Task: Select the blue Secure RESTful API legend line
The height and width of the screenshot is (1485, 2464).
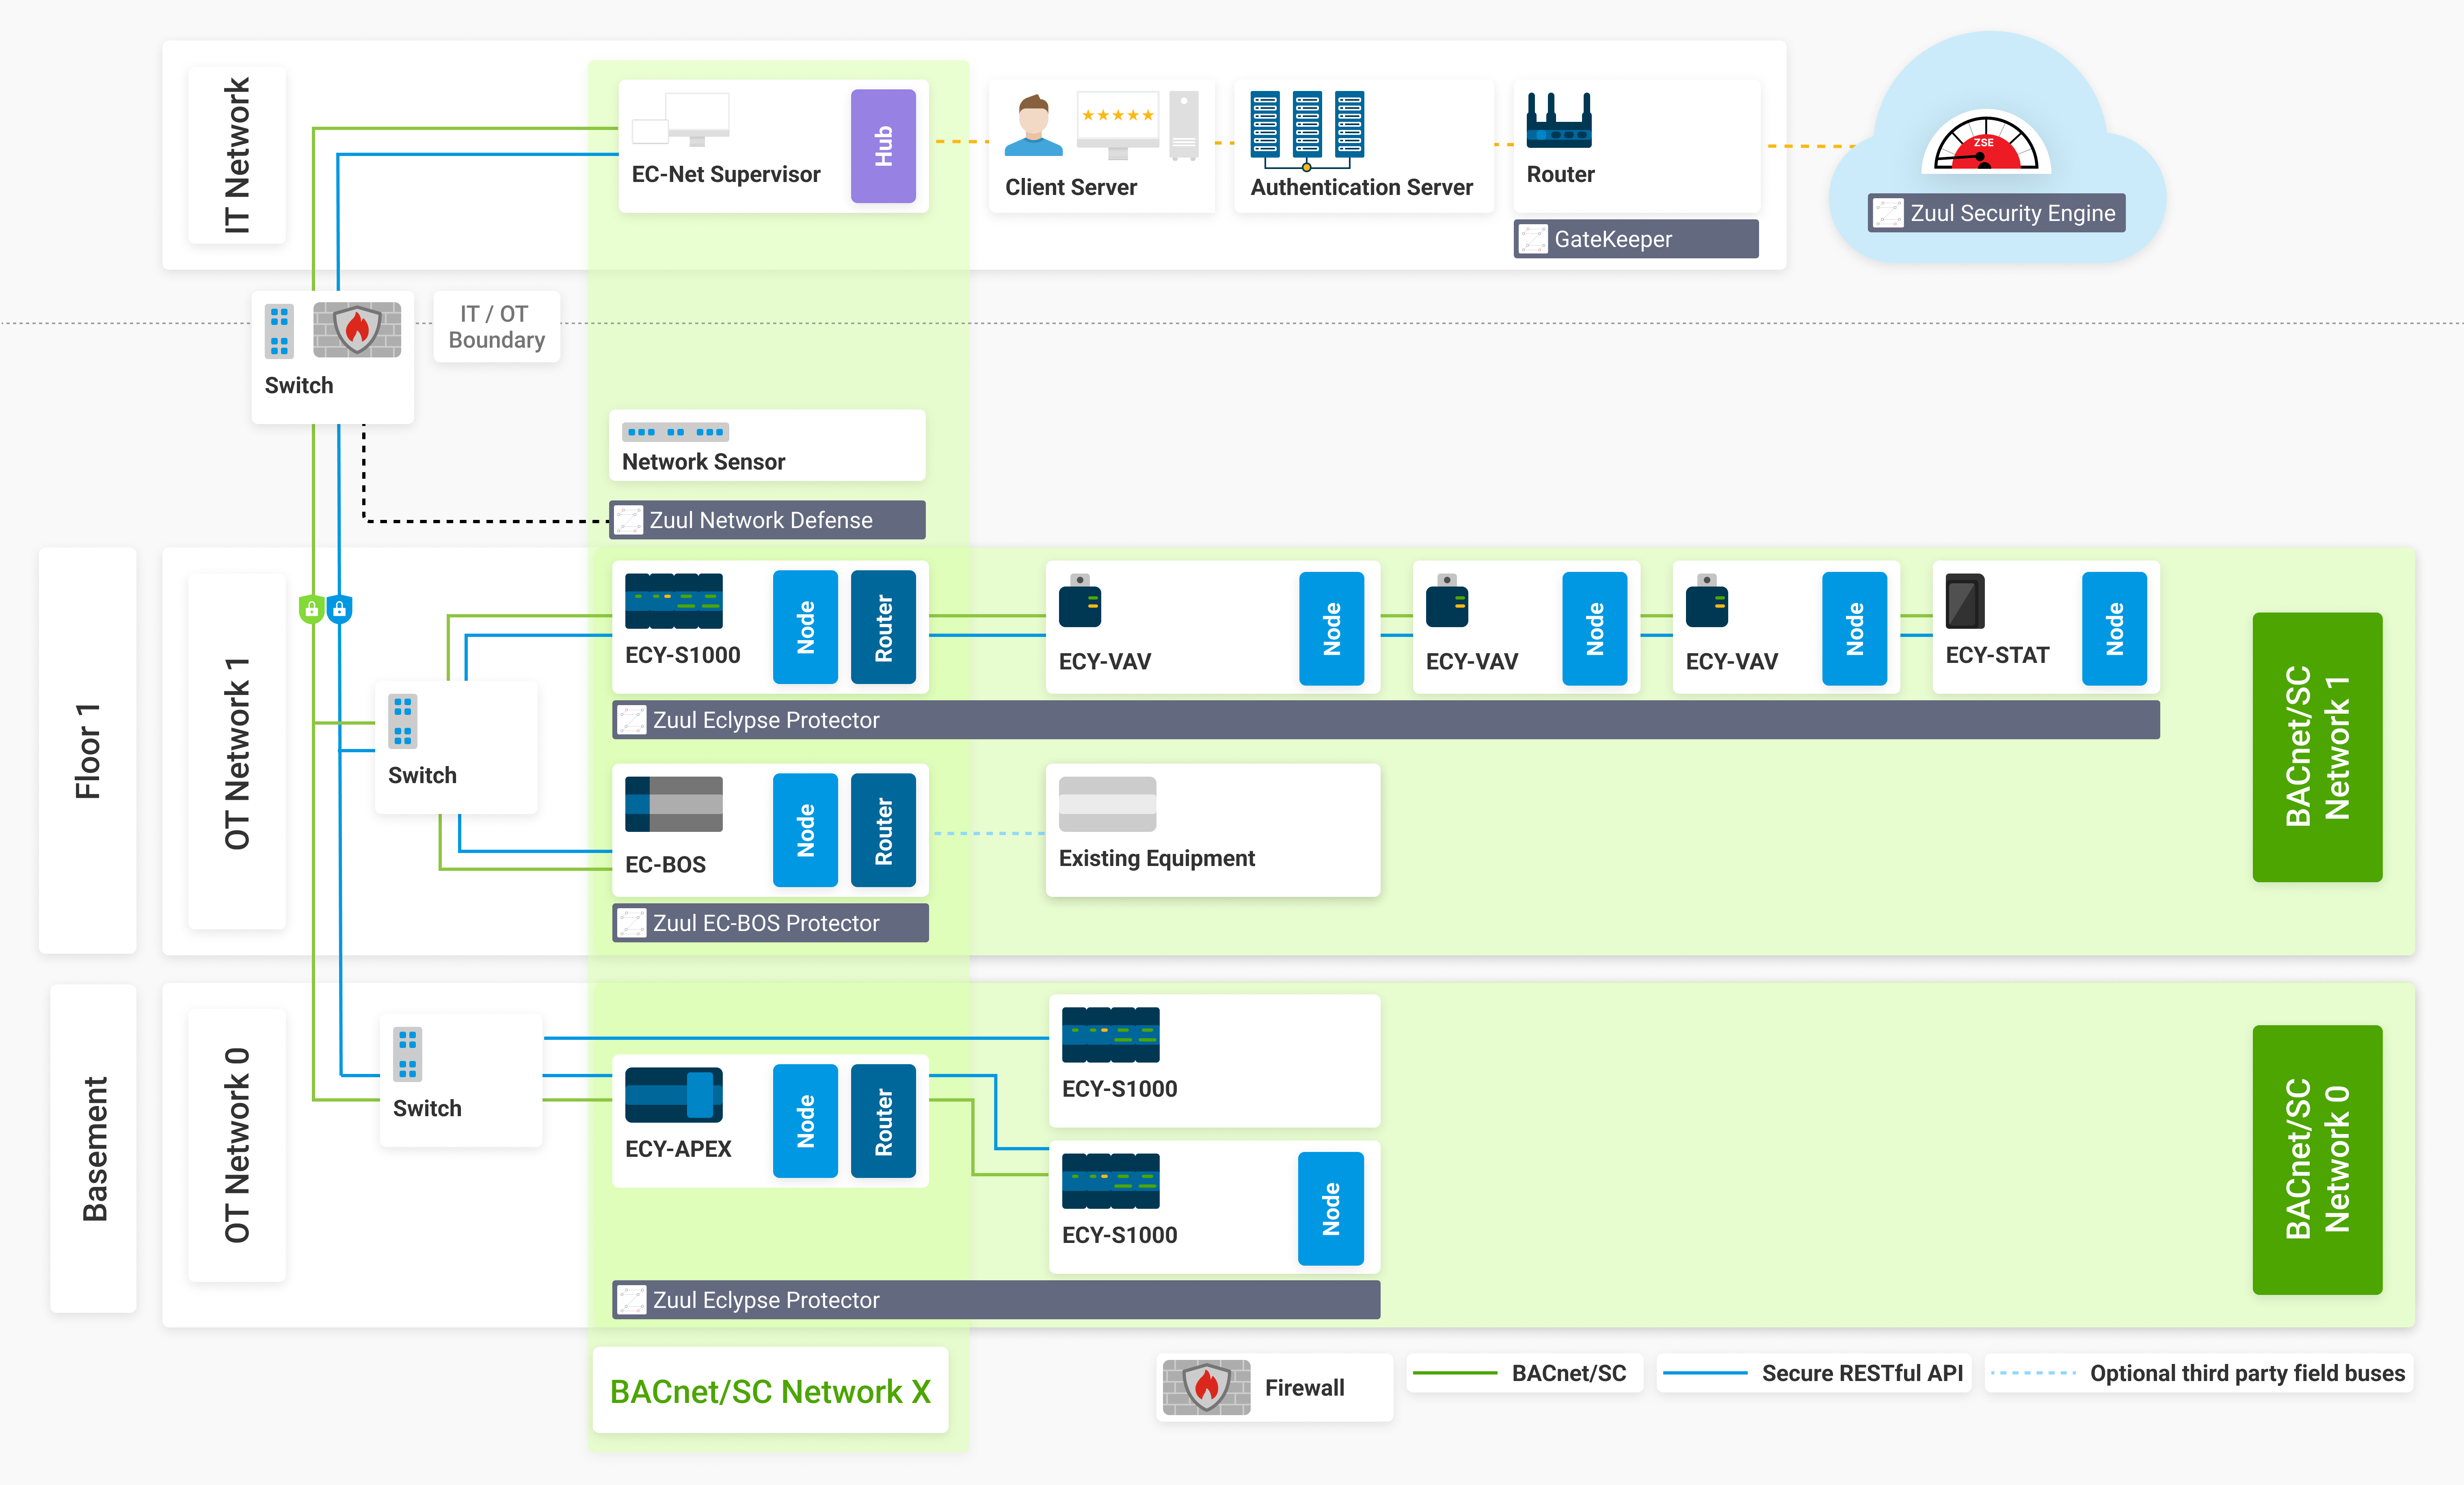Action: 1705,1373
